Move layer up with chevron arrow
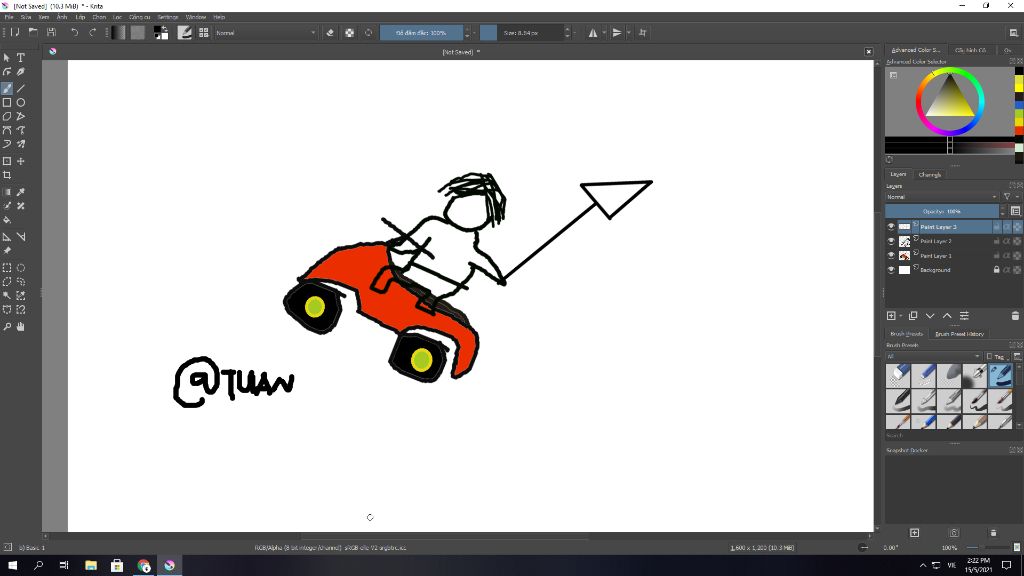 click(x=947, y=316)
